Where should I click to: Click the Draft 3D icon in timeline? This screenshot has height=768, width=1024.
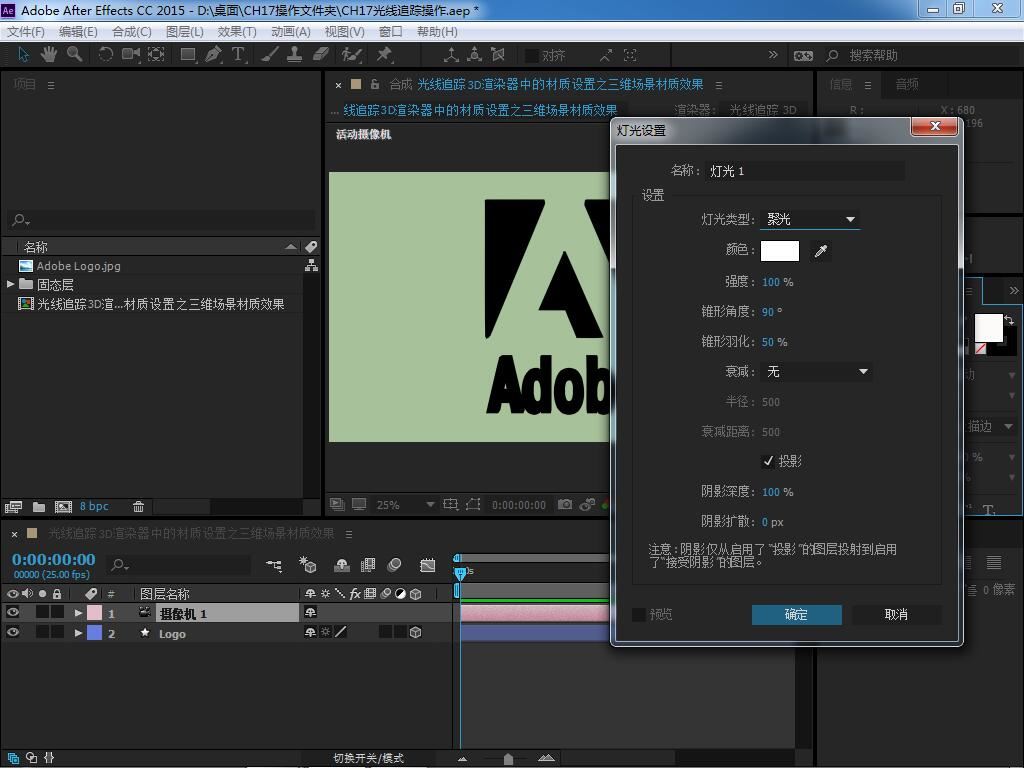[307, 565]
